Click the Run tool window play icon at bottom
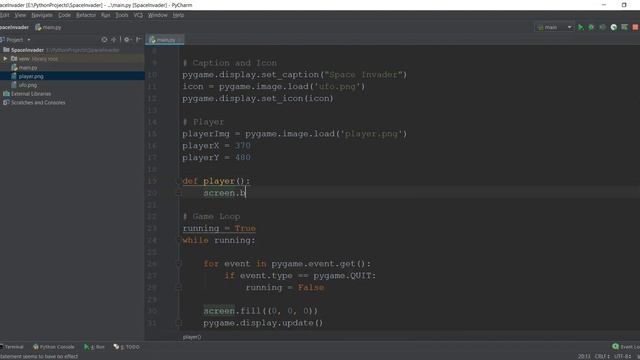The image size is (640, 360). coord(87,347)
